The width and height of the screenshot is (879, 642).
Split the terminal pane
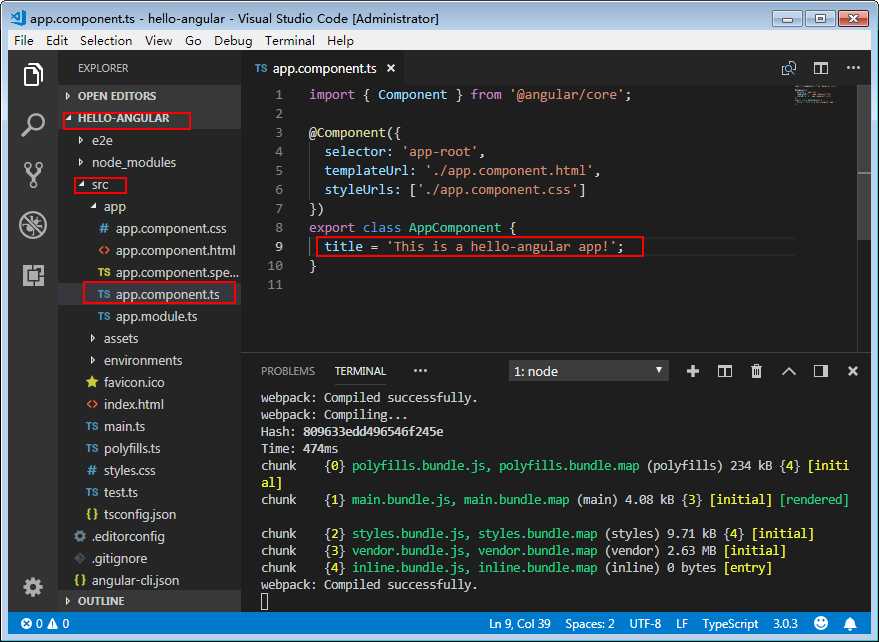tap(725, 371)
